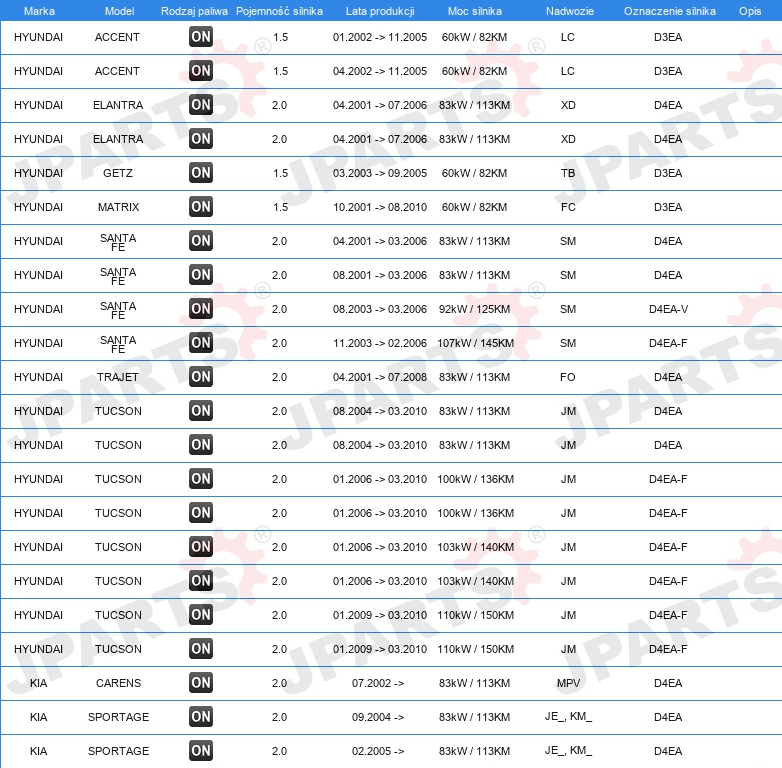Click the Pojemność silnika column header
This screenshot has width=782, height=768.
point(279,11)
